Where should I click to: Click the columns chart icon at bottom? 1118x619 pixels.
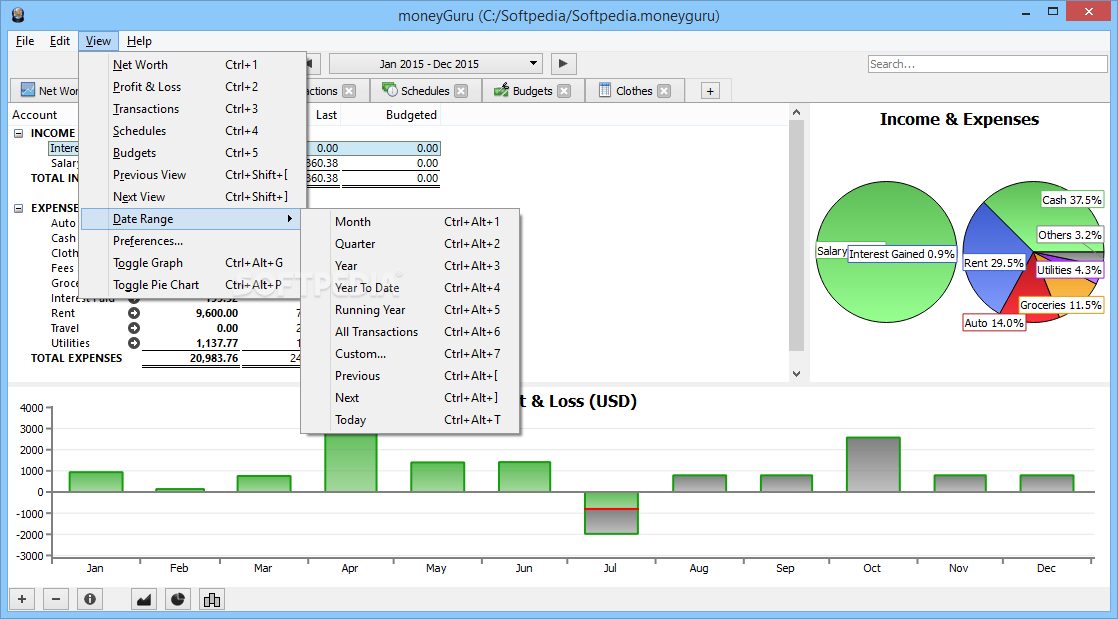[212, 599]
